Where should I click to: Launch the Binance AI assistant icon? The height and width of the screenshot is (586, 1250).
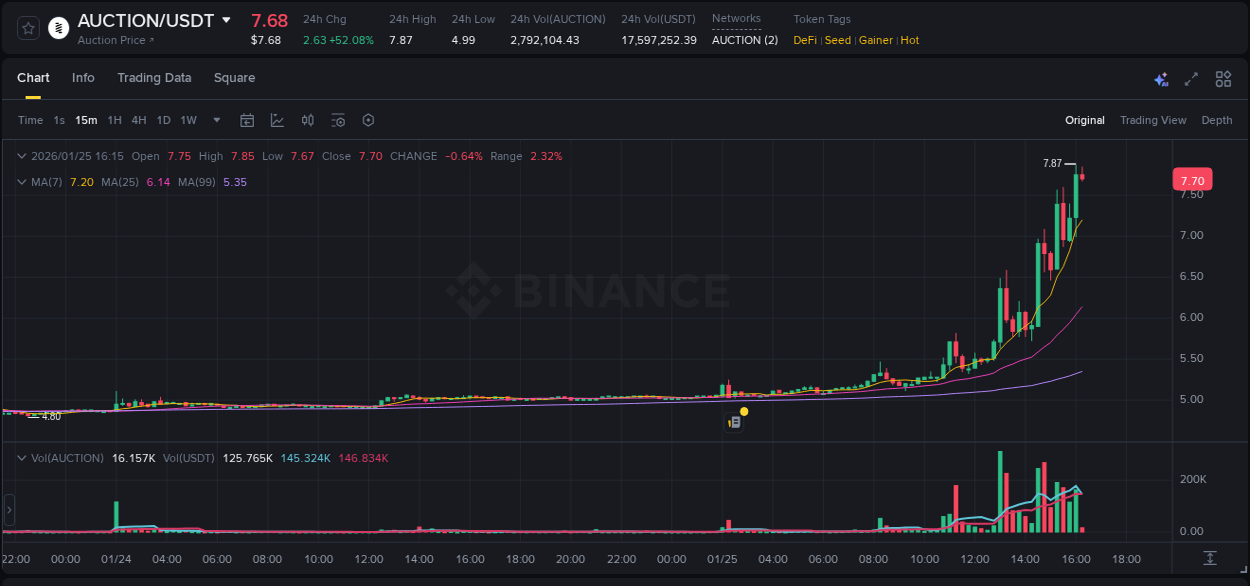1161,78
